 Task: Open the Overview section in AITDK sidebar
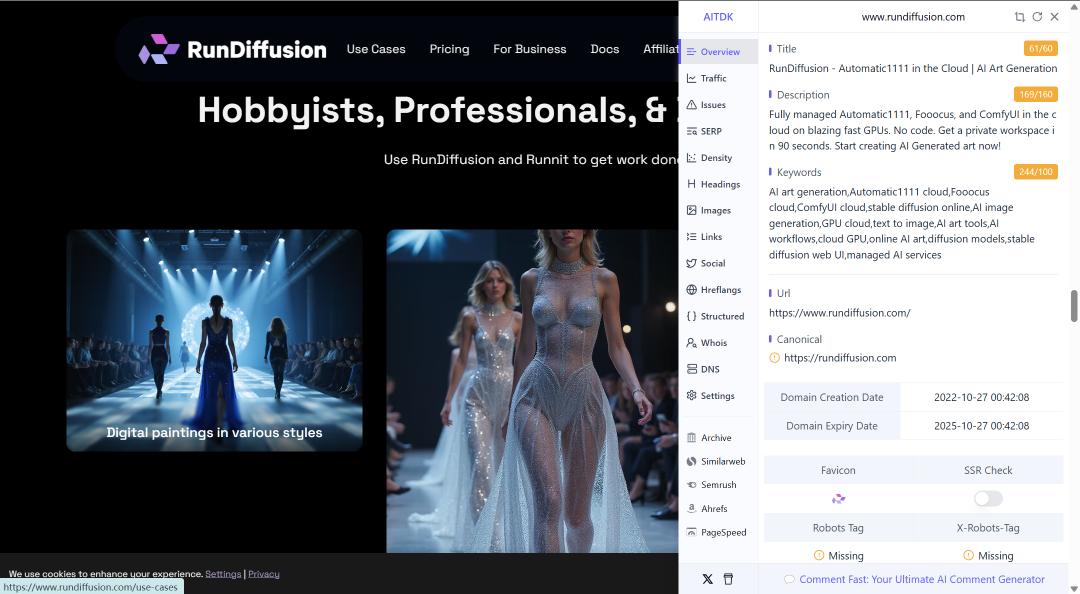tap(718, 52)
